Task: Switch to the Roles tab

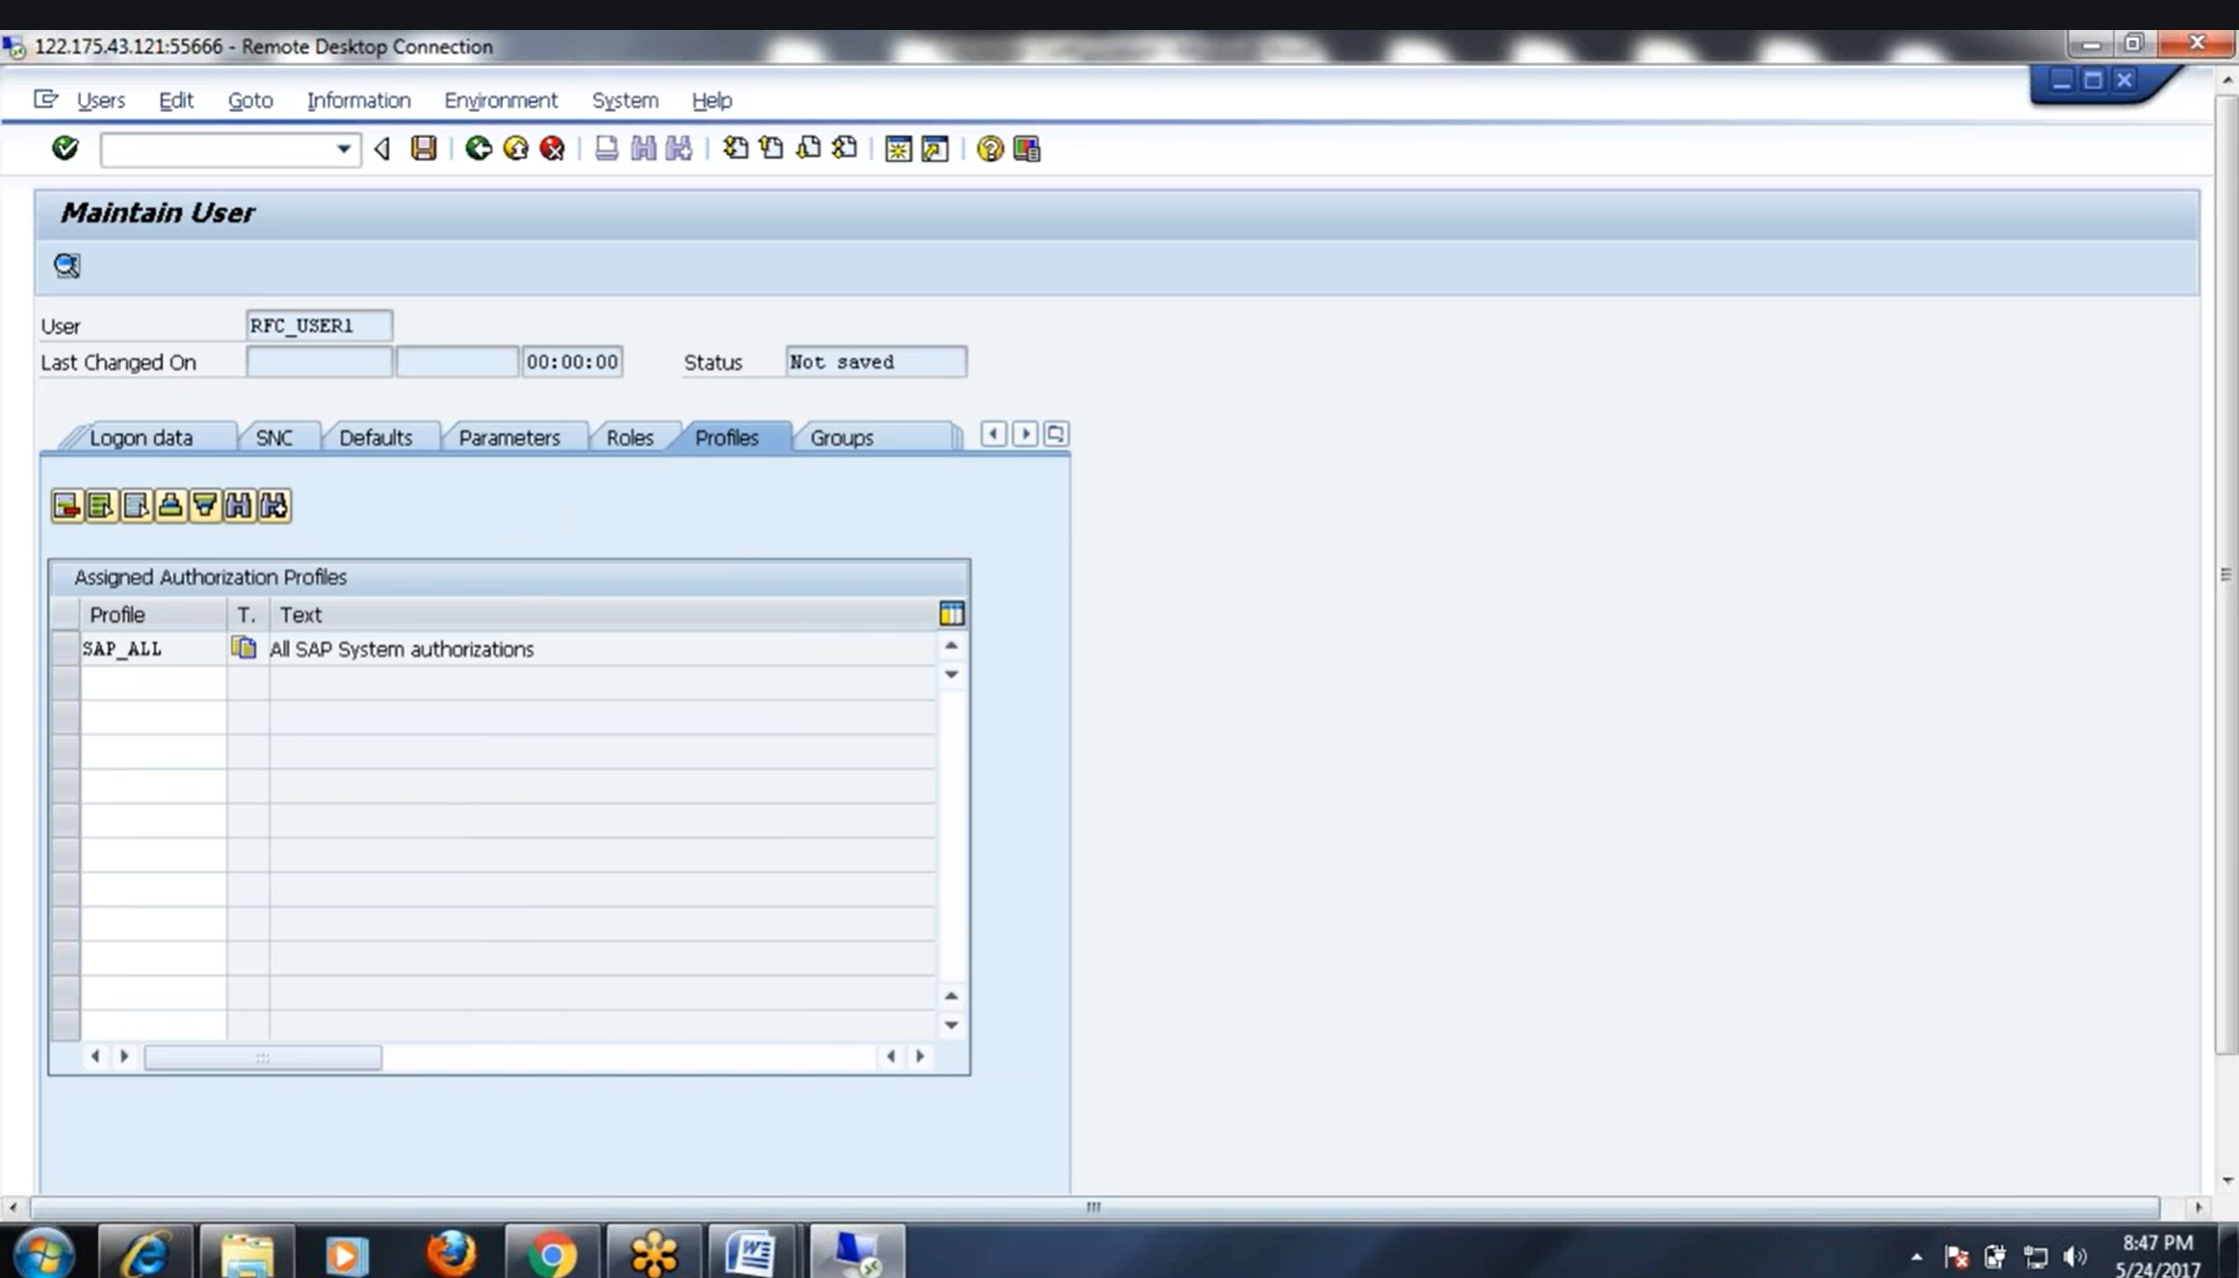Action: [630, 437]
